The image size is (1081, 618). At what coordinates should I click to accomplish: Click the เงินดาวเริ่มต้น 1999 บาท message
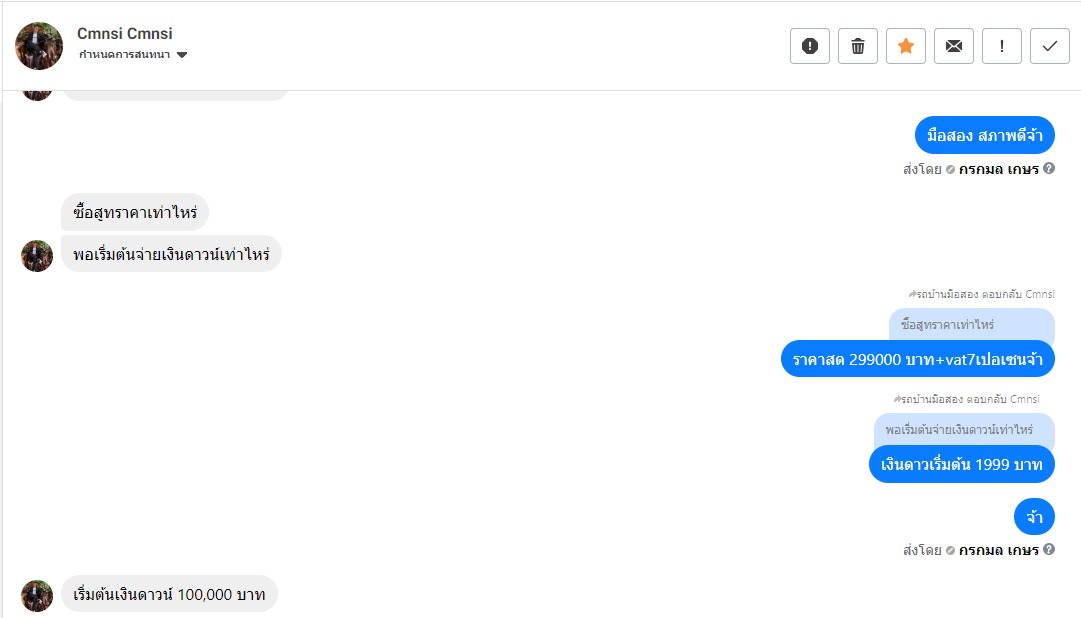[961, 464]
